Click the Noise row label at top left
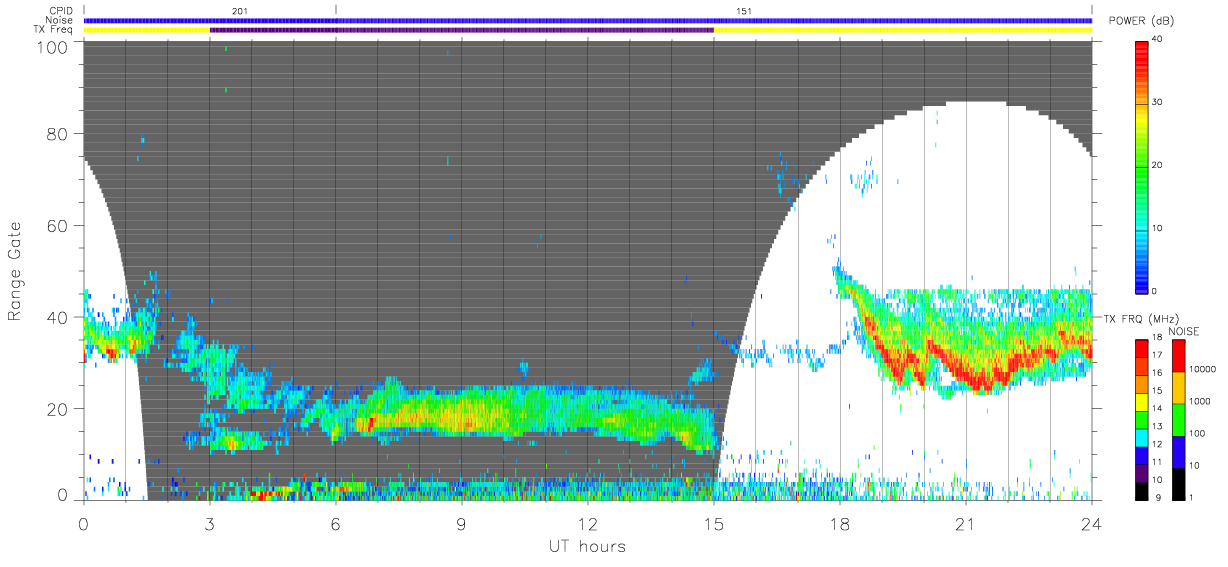Image resolution: width=1228 pixels, height=567 pixels. tap(61, 20)
